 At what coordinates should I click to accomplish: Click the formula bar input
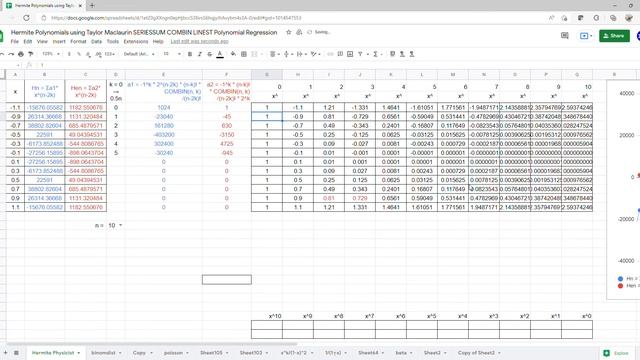click(339, 65)
